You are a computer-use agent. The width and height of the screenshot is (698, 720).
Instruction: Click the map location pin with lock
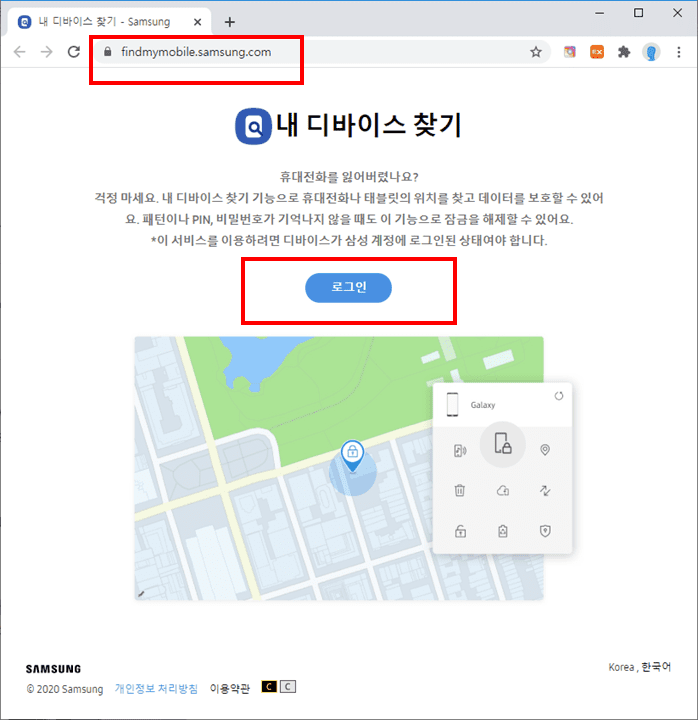(353, 456)
